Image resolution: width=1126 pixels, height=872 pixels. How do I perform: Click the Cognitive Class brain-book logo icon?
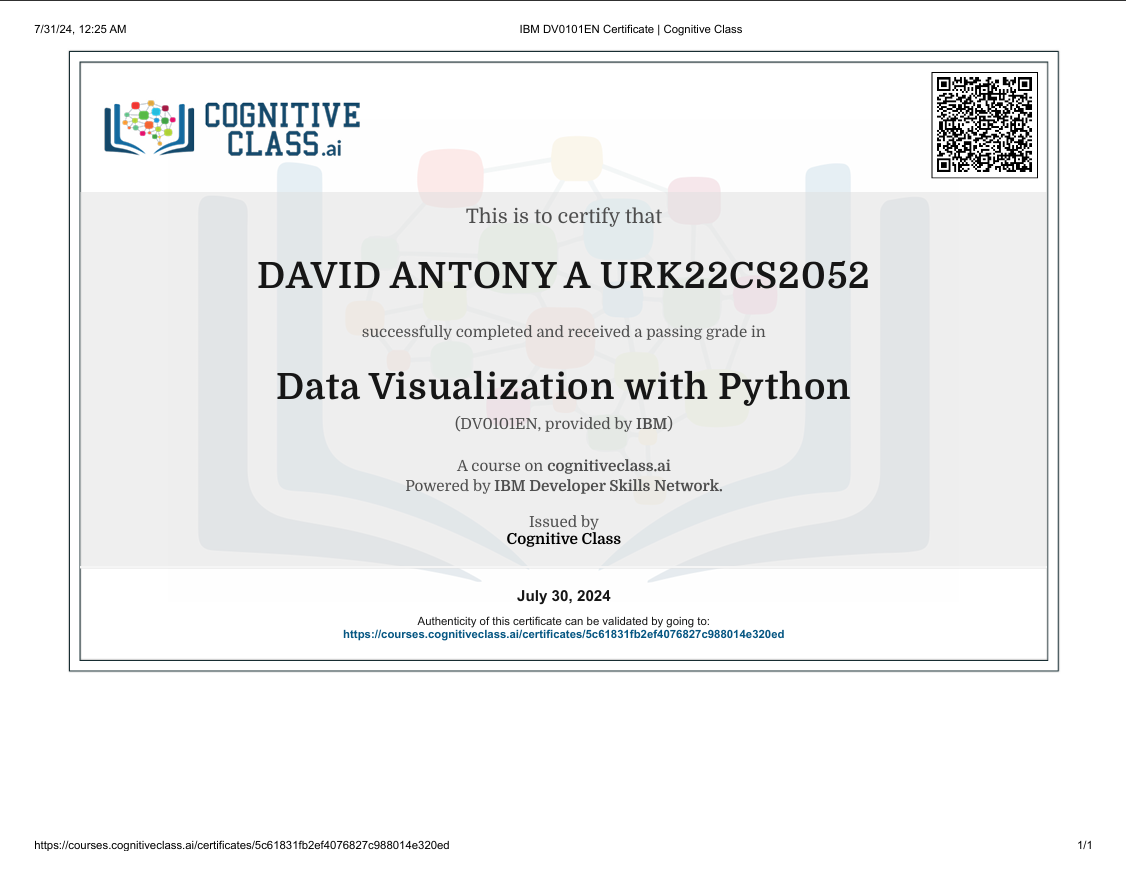tap(149, 128)
